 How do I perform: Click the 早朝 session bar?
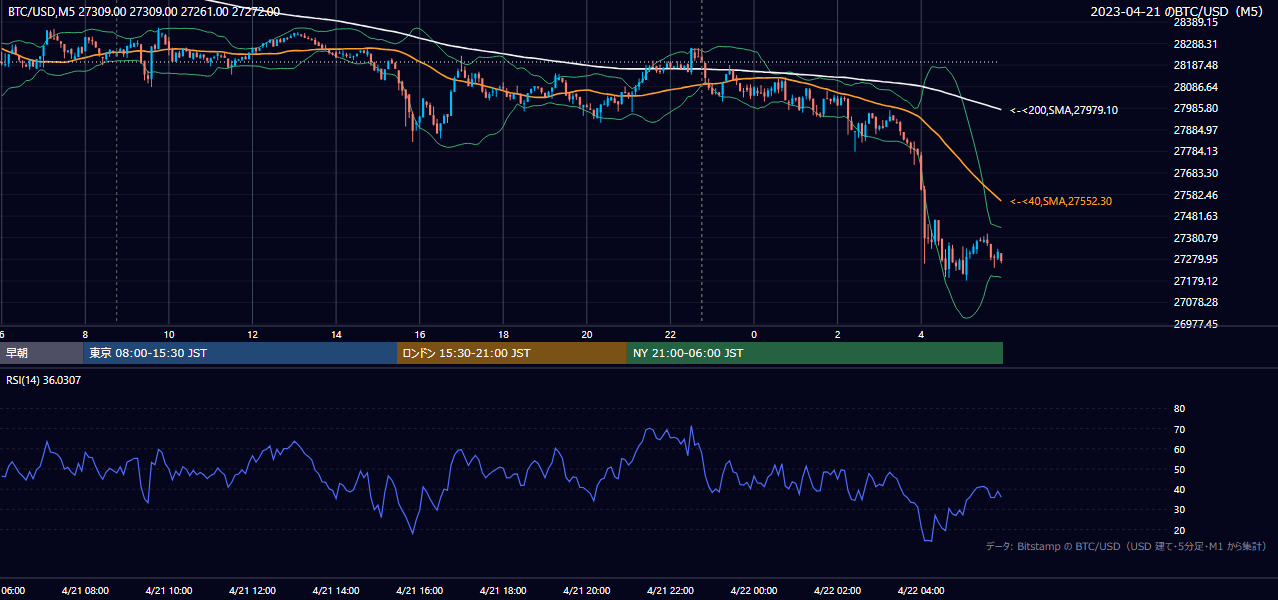[41, 353]
